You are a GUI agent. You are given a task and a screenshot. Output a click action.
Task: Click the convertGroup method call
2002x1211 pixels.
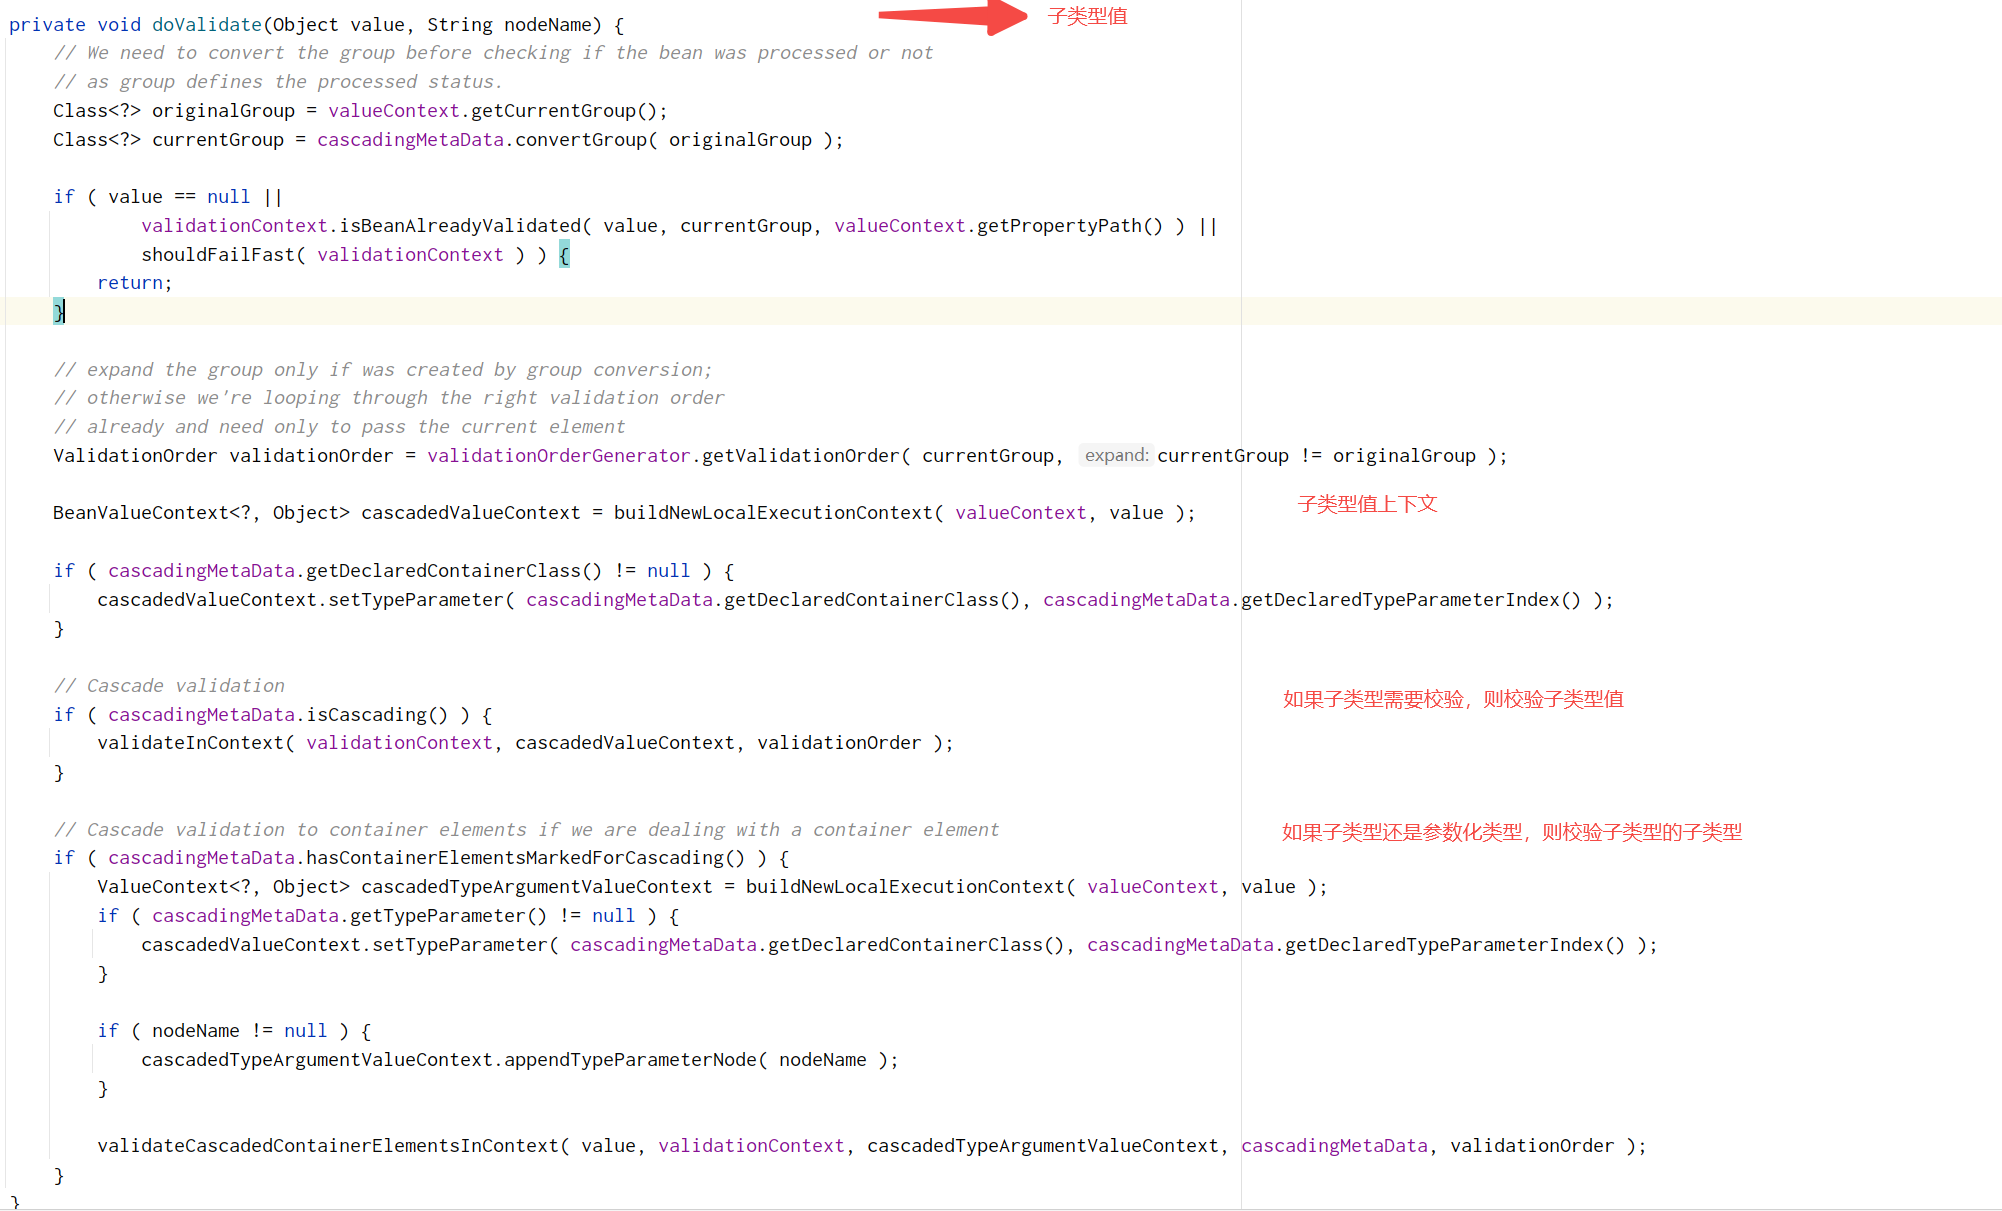point(580,140)
